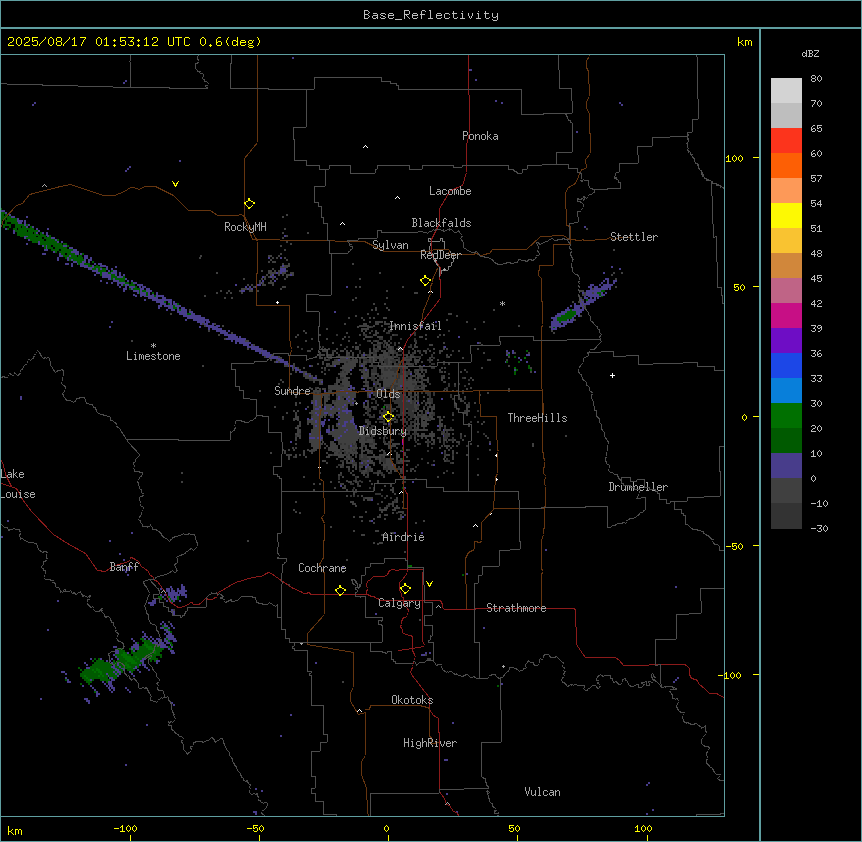
Task: Click the yellow v marker east of Calgary
Action: pyautogui.click(x=429, y=584)
